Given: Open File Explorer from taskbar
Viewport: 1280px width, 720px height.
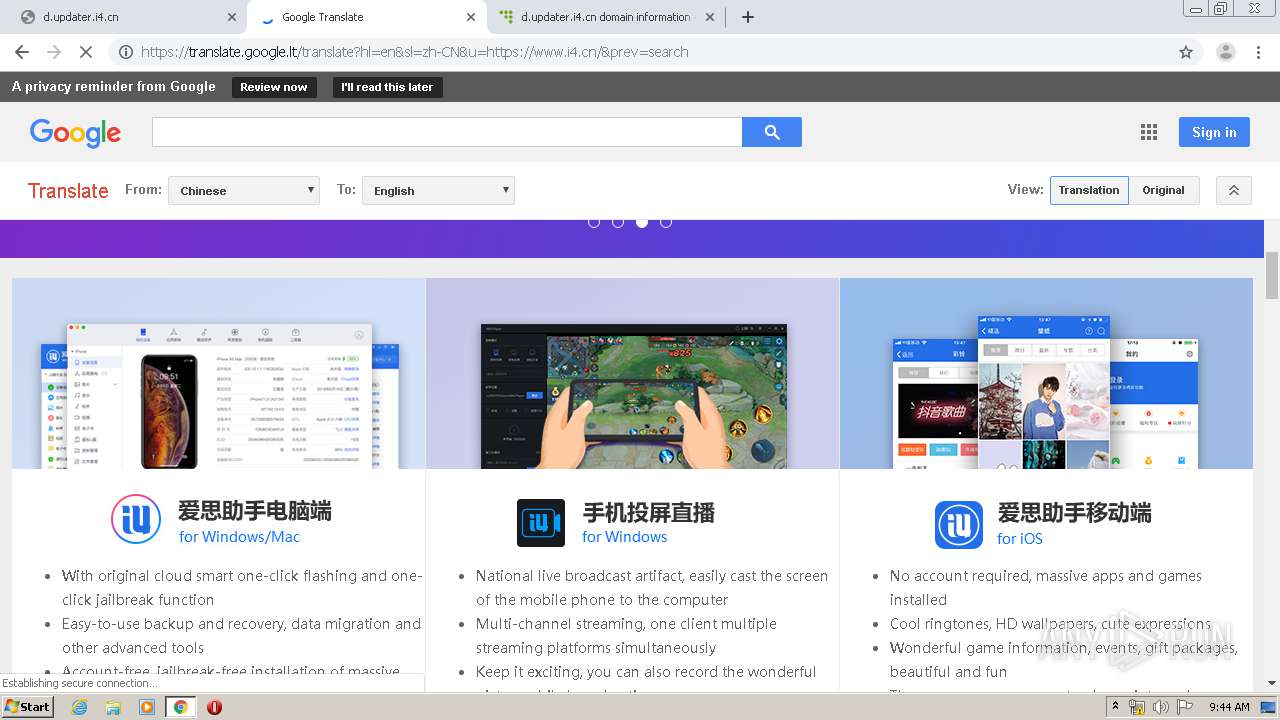Looking at the screenshot, I should point(113,707).
